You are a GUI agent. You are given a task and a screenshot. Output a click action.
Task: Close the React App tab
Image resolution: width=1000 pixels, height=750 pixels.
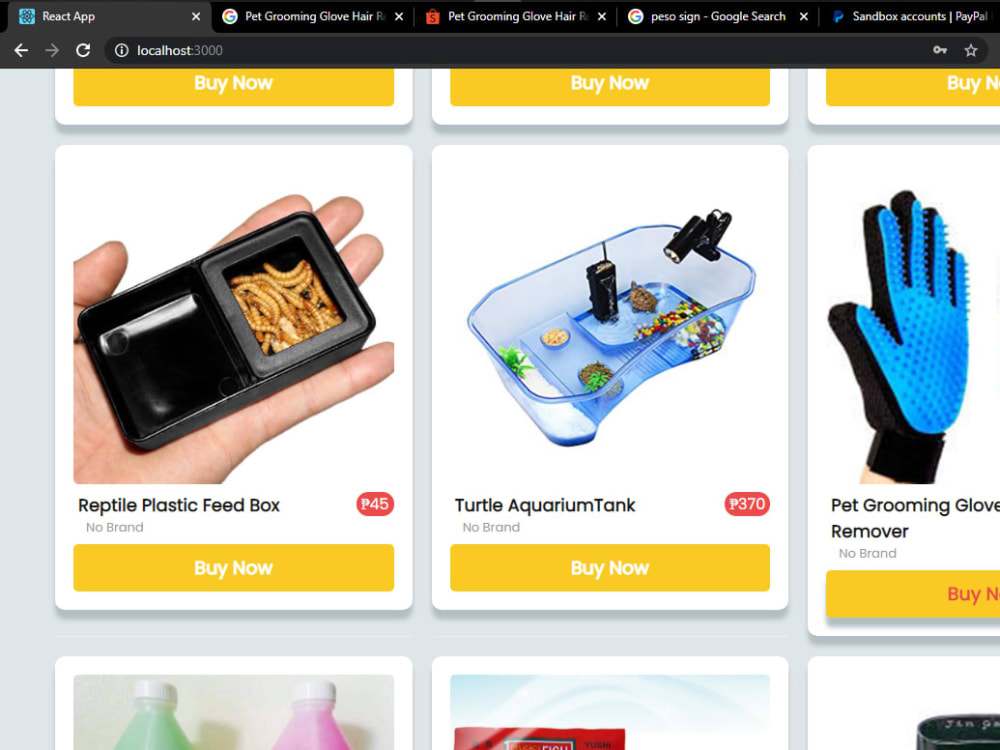tap(196, 17)
